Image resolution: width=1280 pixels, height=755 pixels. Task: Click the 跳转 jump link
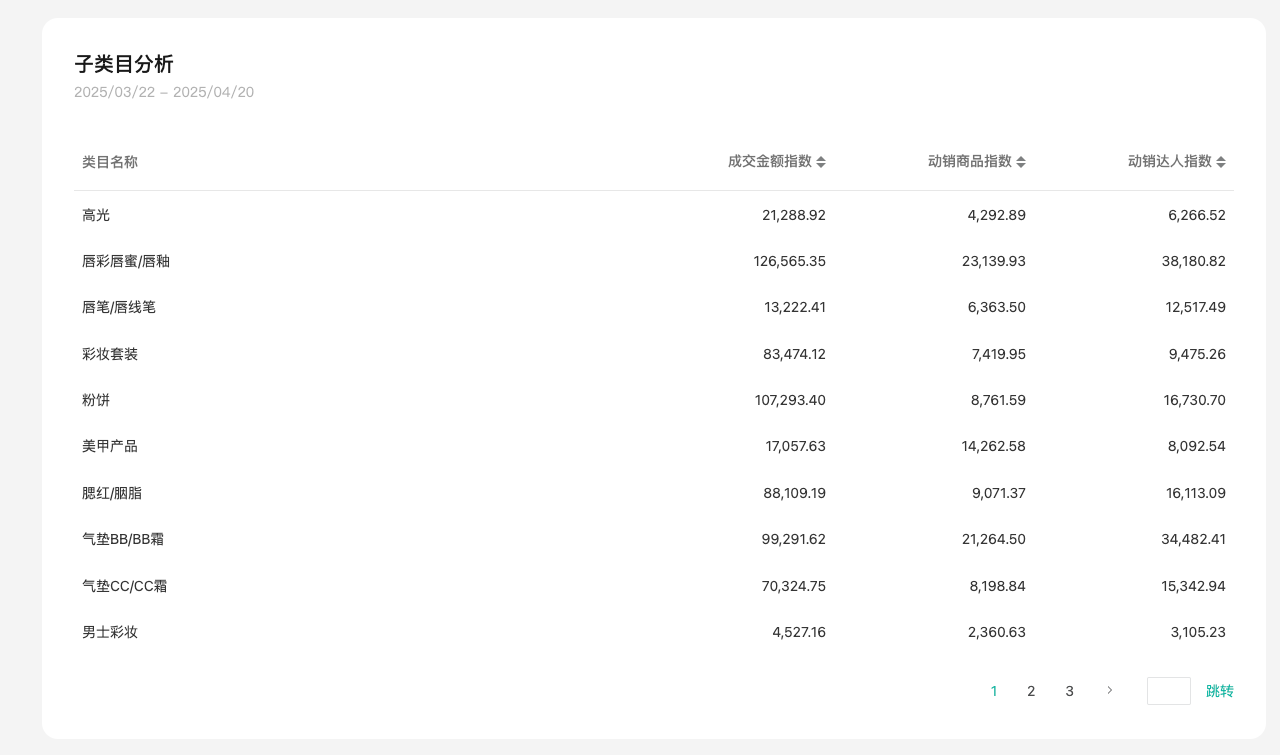pyautogui.click(x=1219, y=691)
